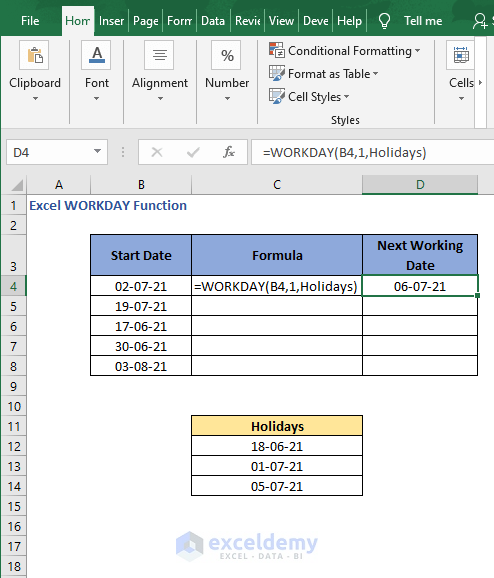
Task: Select cell with date 02-07-21
Action: (x=141, y=286)
